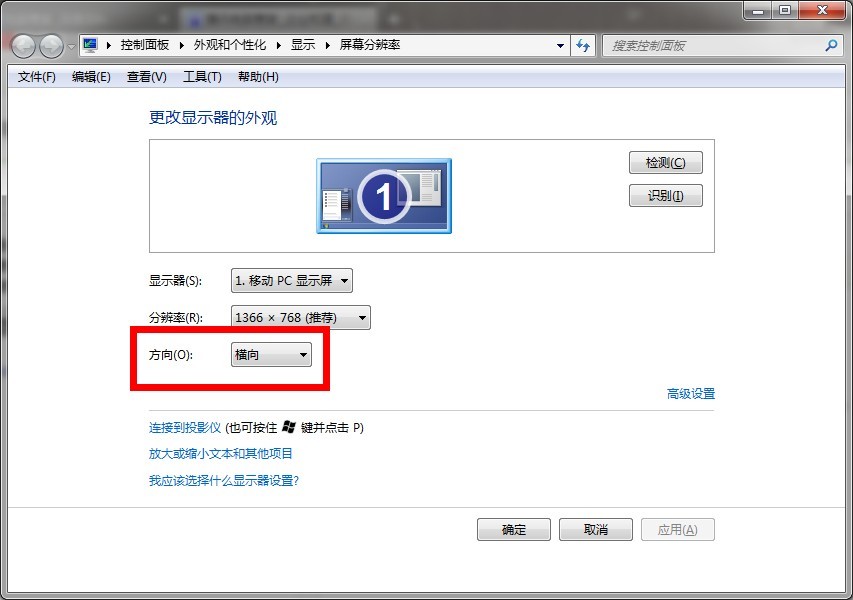
Task: Open the 查看(V) menu
Action: point(146,77)
